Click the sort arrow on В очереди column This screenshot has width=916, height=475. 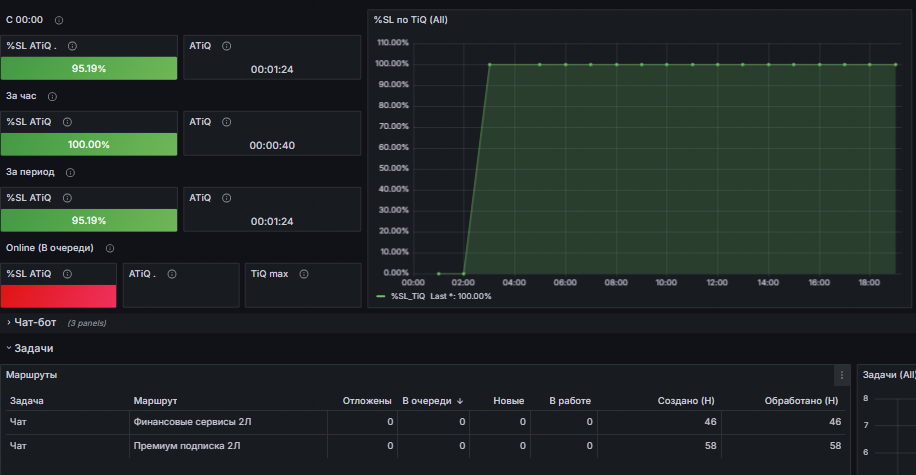(460, 401)
